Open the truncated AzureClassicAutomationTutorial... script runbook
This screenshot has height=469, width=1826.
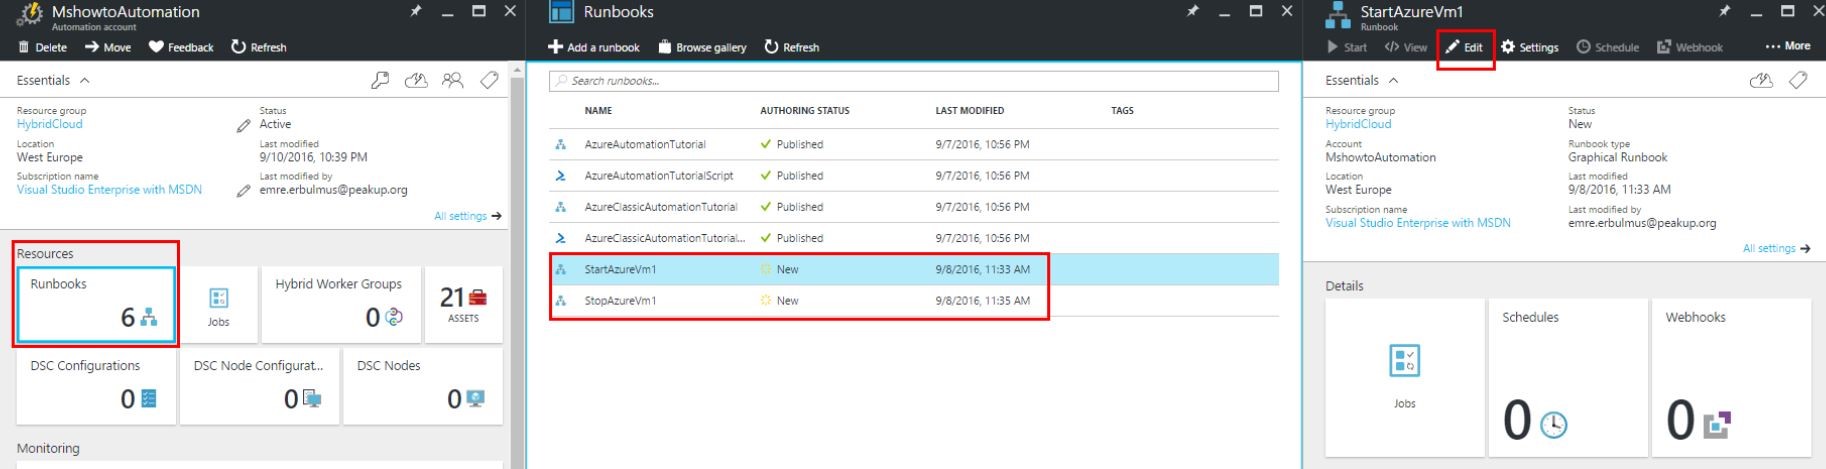pyautogui.click(x=914, y=238)
